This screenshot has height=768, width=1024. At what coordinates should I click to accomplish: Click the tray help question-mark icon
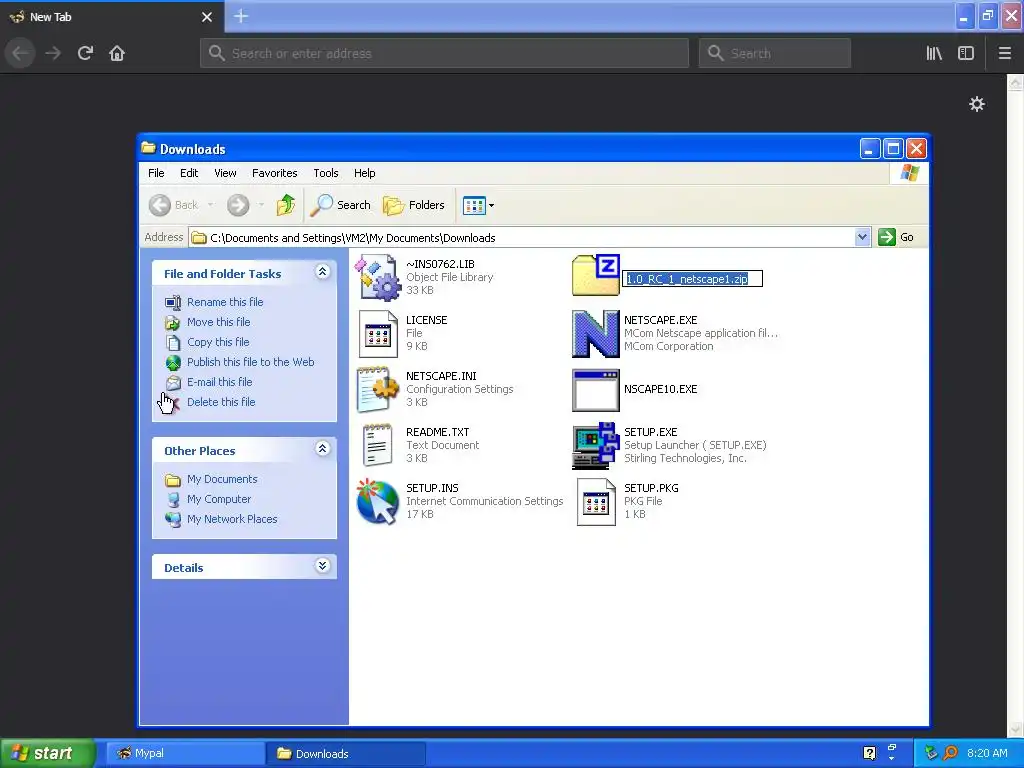(x=869, y=753)
